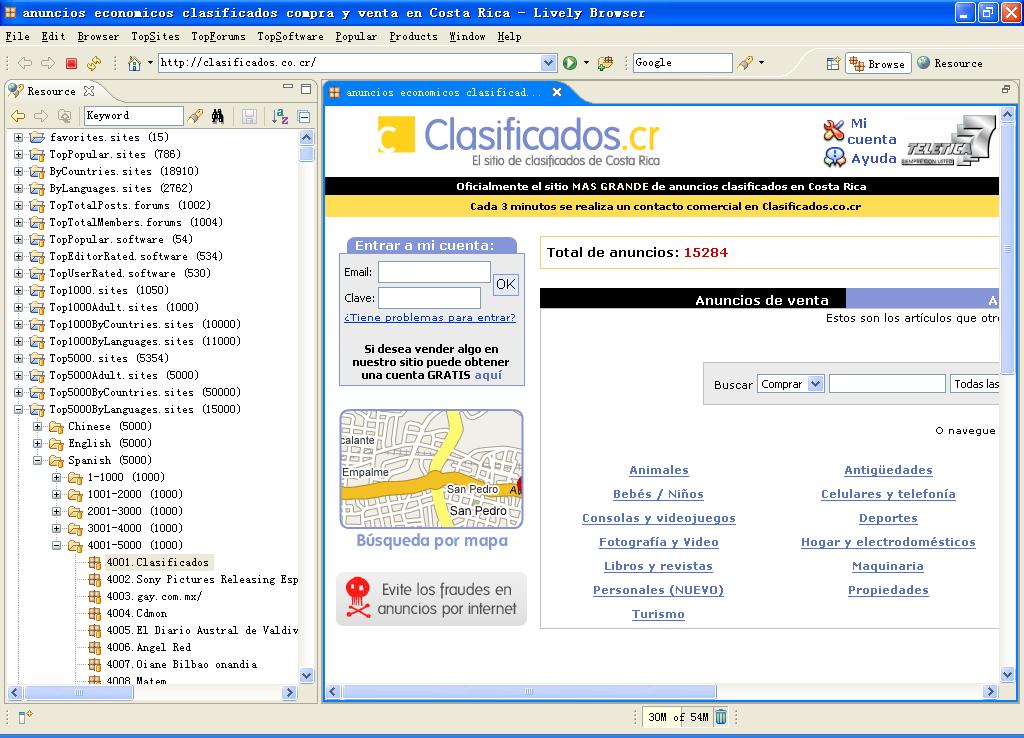Viewport: 1024px width, 738px height.
Task: Click the Open Perspective icon
Action: click(x=833, y=63)
